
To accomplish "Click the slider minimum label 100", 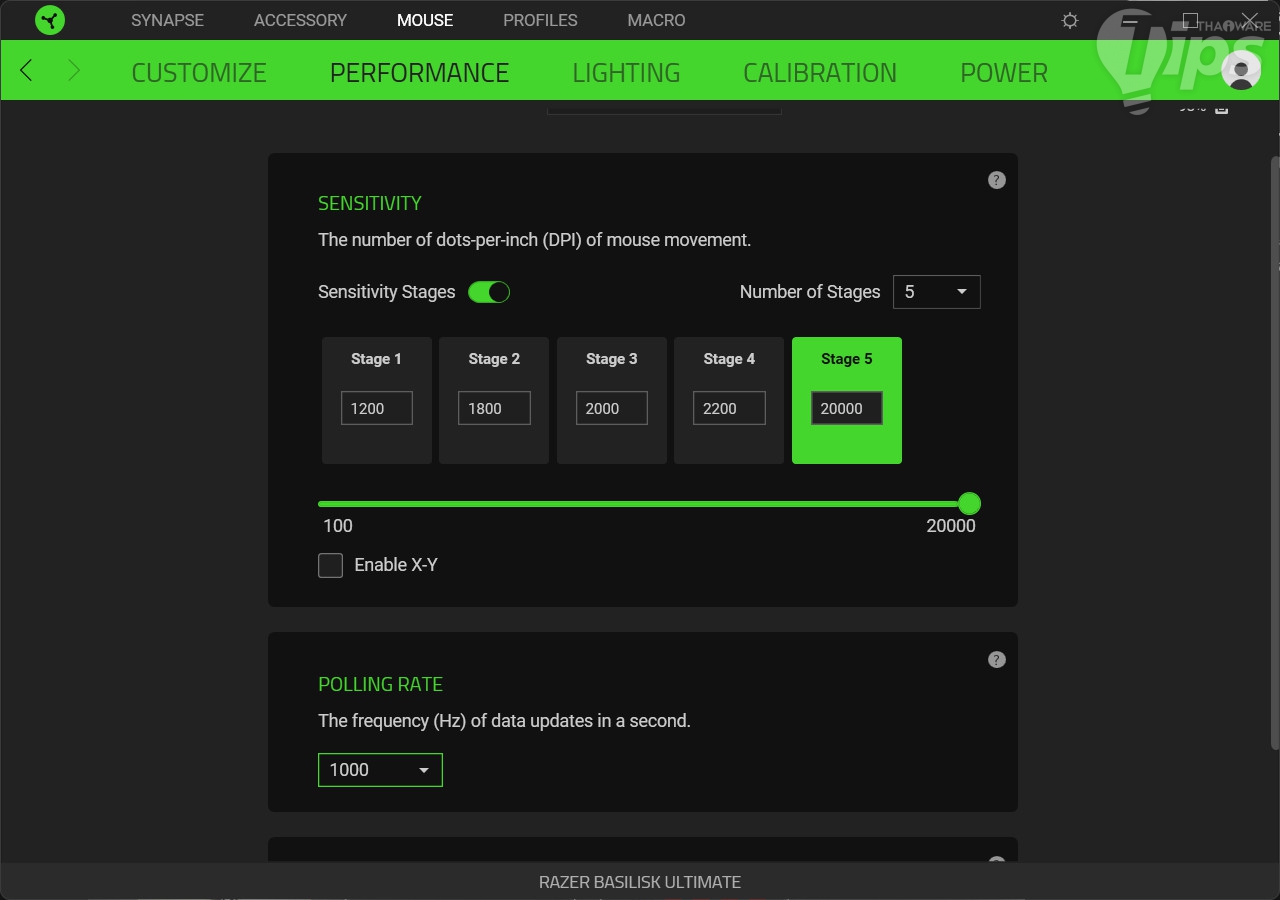I will 338,526.
